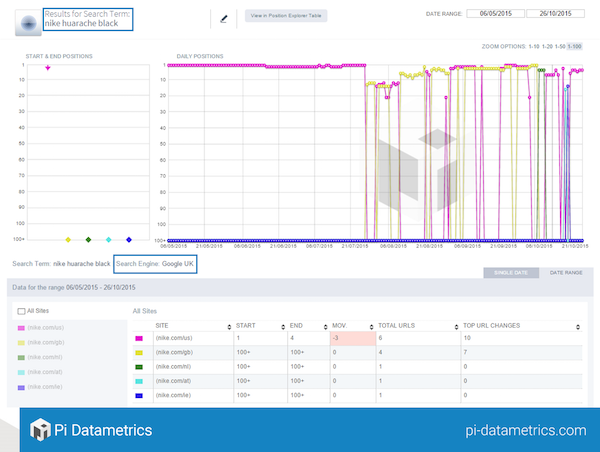Click cyan diamond marker in start/end chart
This screenshot has height=452, width=600.
tap(109, 240)
